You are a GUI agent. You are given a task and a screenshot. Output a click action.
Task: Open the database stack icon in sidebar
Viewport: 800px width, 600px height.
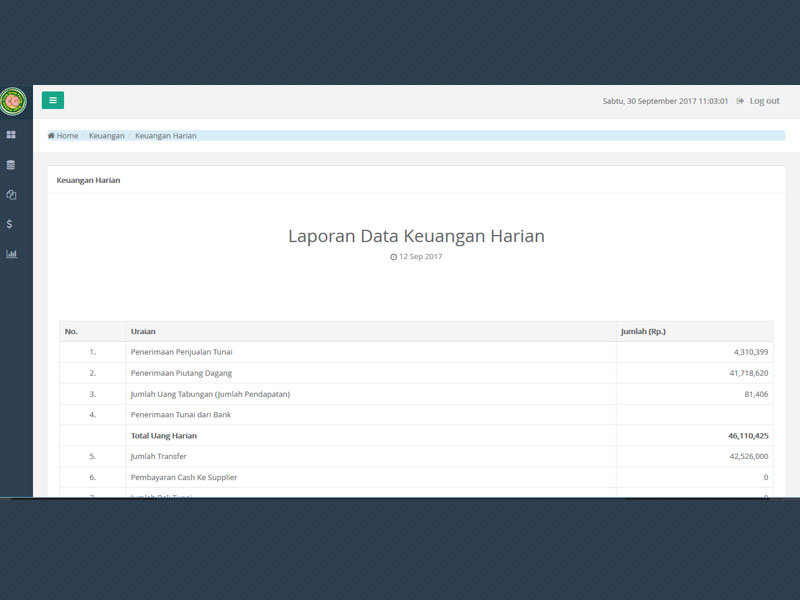[11, 165]
